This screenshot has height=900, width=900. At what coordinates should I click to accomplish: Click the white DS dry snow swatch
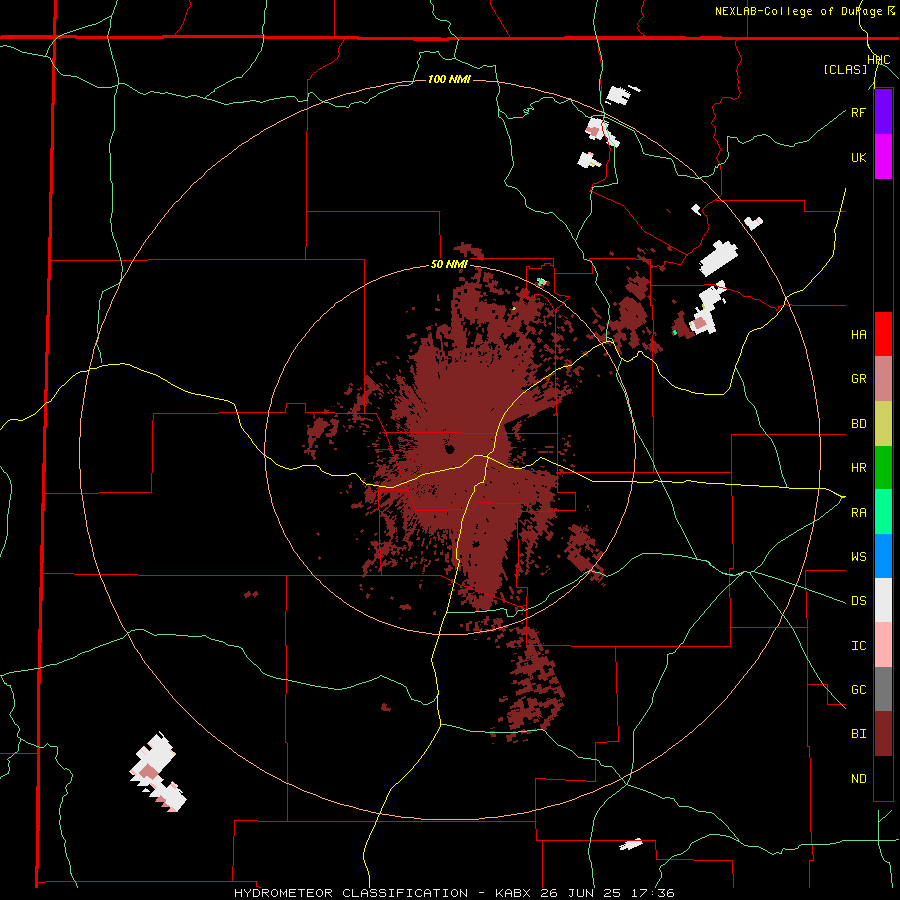click(883, 600)
